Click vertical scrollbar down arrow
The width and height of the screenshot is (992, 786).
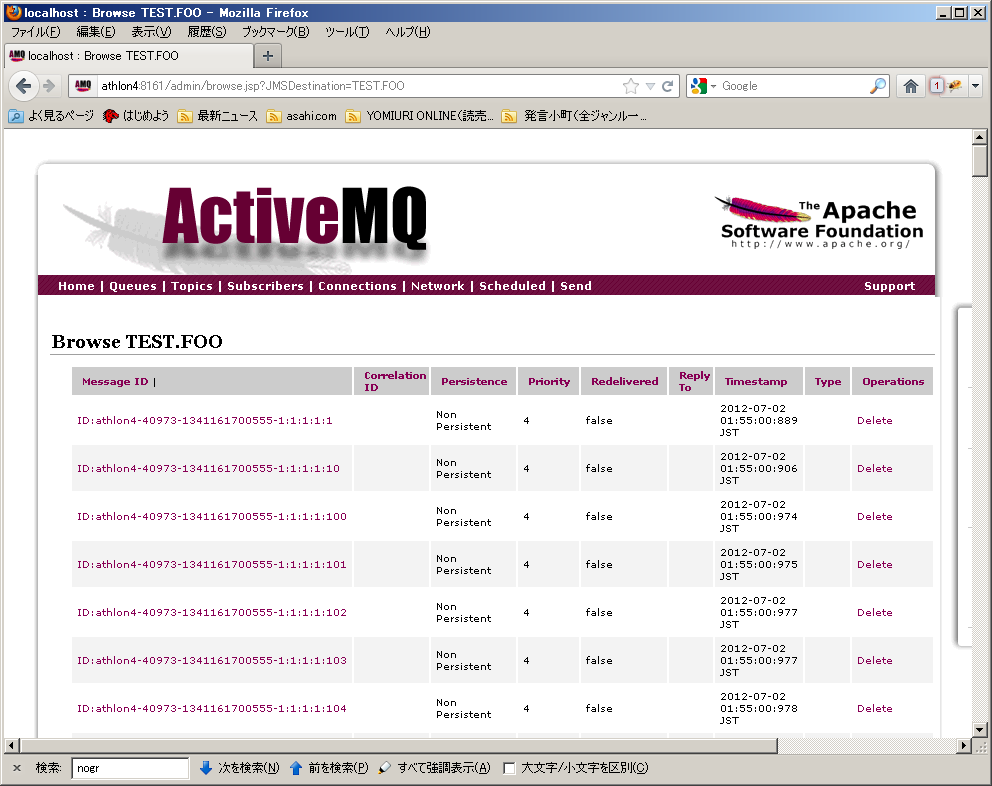pyautogui.click(x=979, y=730)
